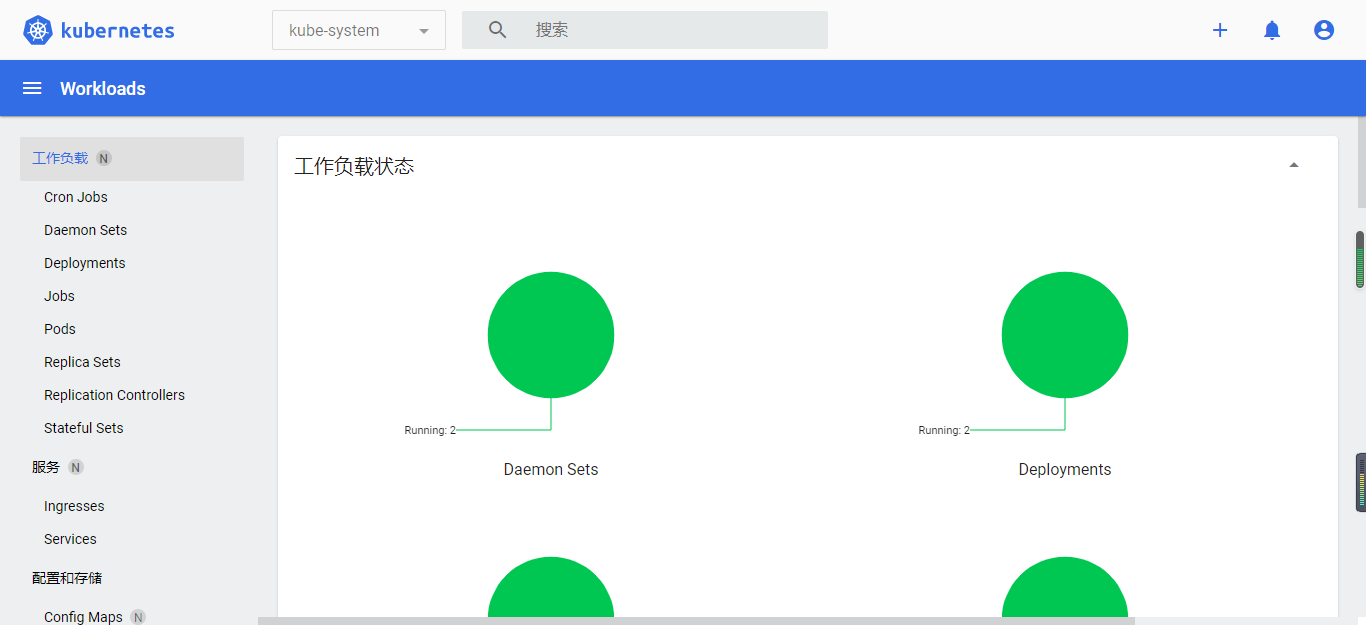Click the N badge beside 服务
The height and width of the screenshot is (625, 1366).
tap(76, 467)
